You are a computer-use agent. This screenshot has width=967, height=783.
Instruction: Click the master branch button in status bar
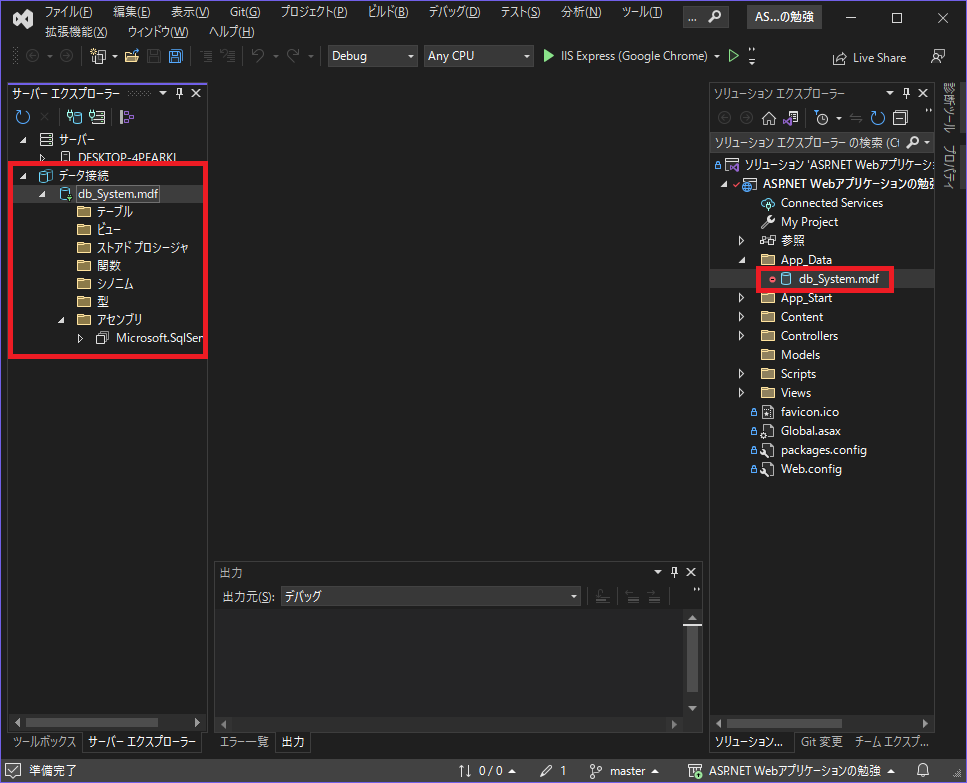623,771
